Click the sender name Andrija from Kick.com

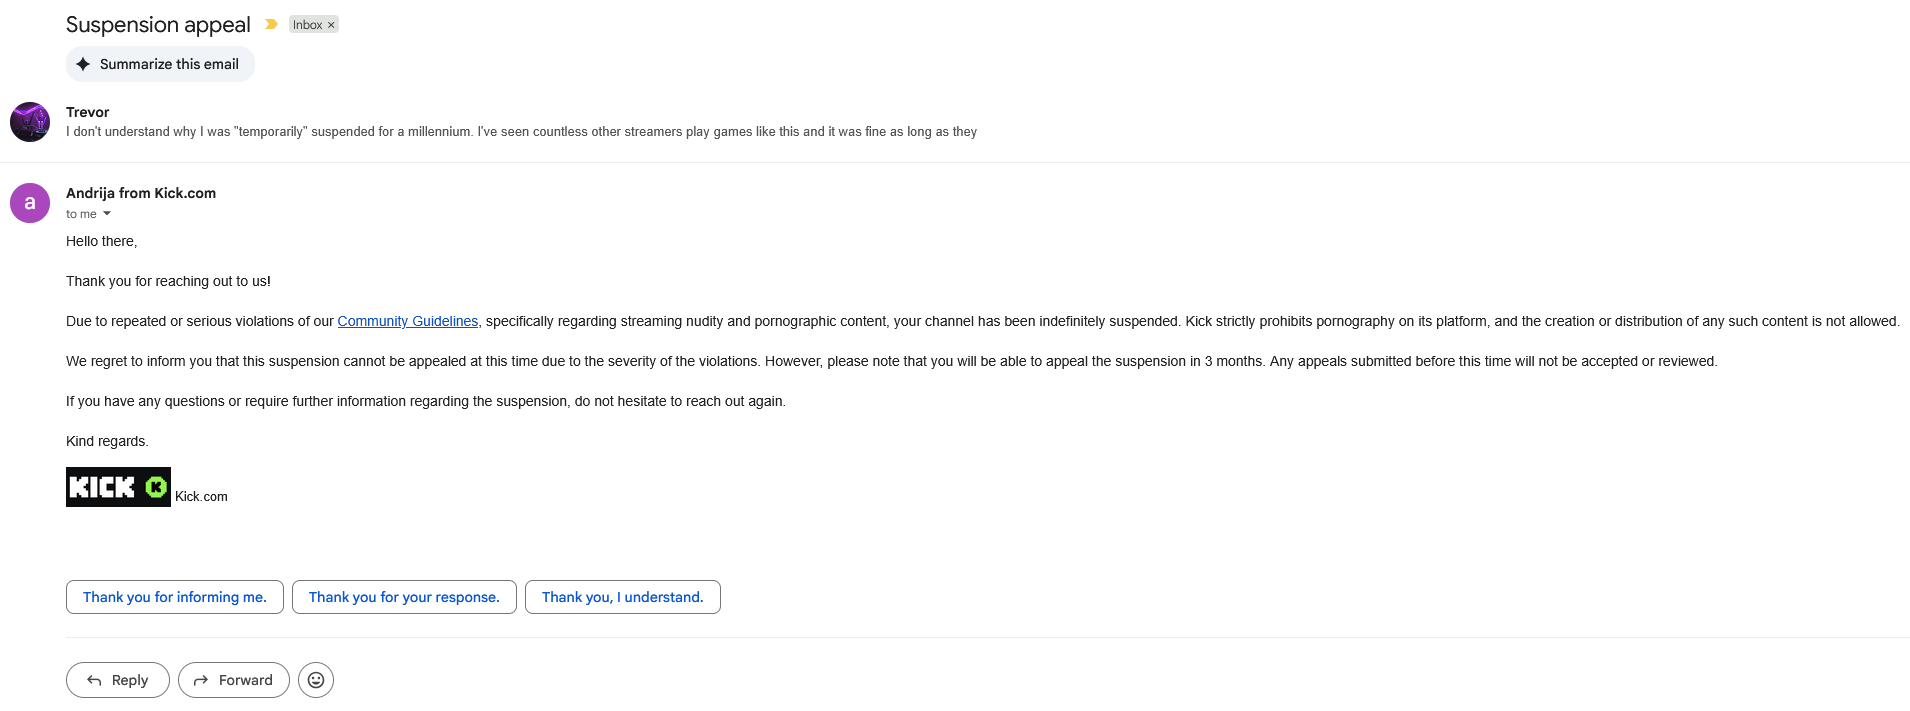[x=141, y=193]
